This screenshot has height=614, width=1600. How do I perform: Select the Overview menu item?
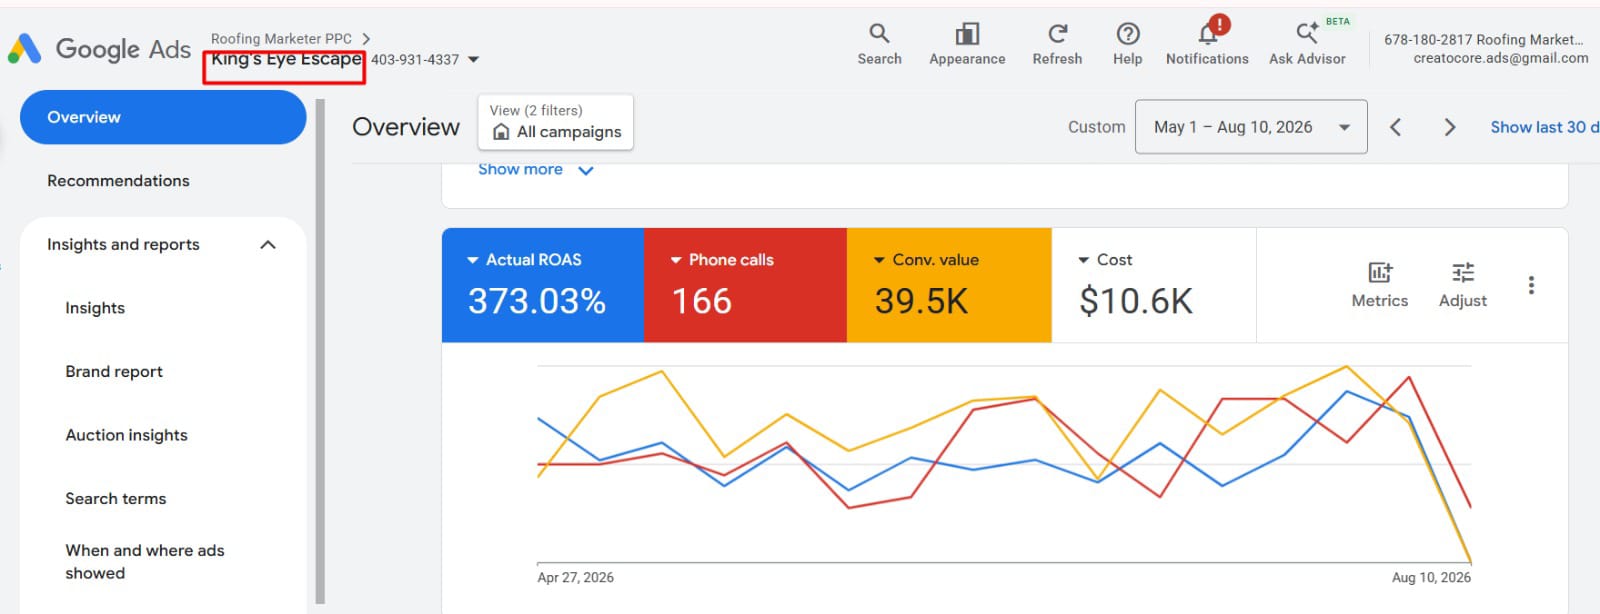click(x=163, y=117)
